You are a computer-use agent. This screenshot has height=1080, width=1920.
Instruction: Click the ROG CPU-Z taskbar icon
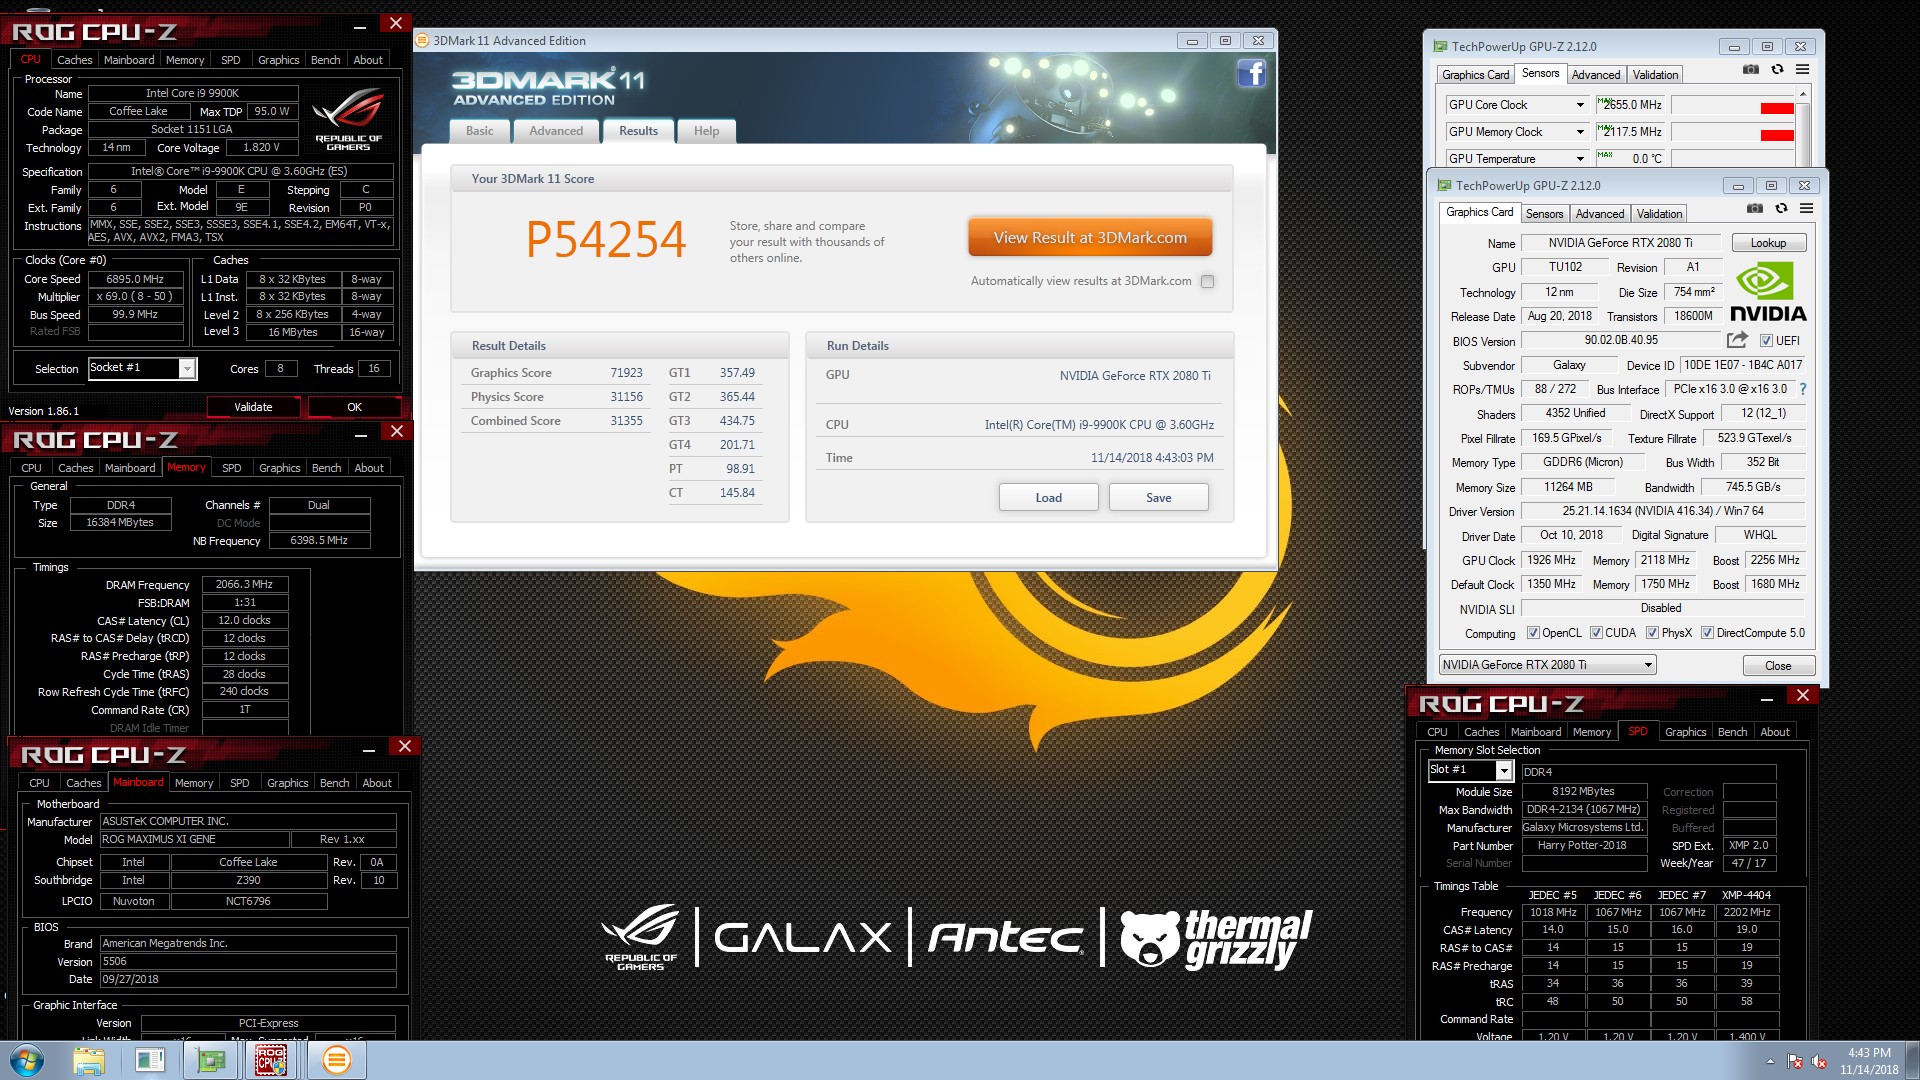[271, 1060]
